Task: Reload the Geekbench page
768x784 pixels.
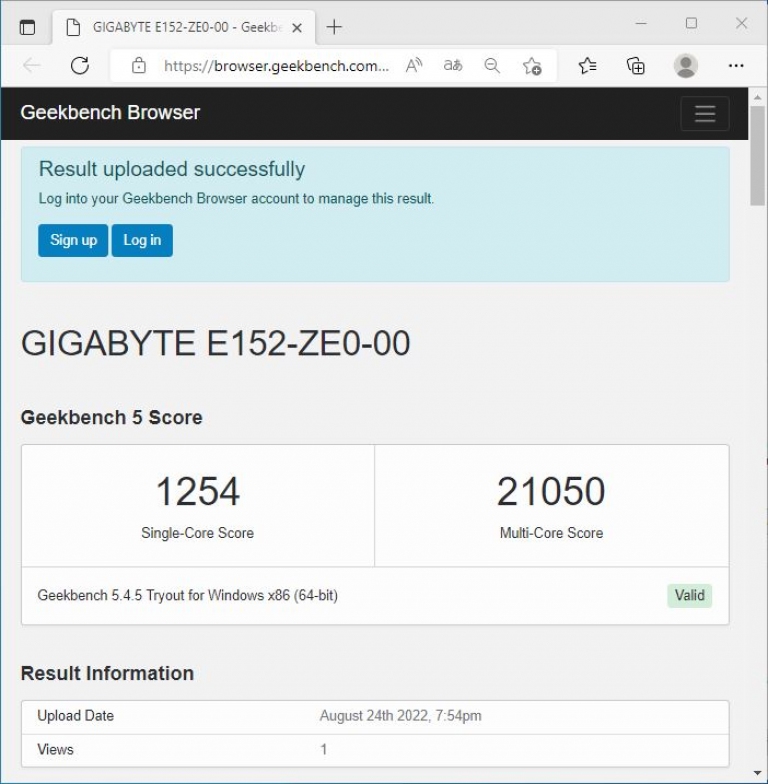Action: (x=80, y=66)
